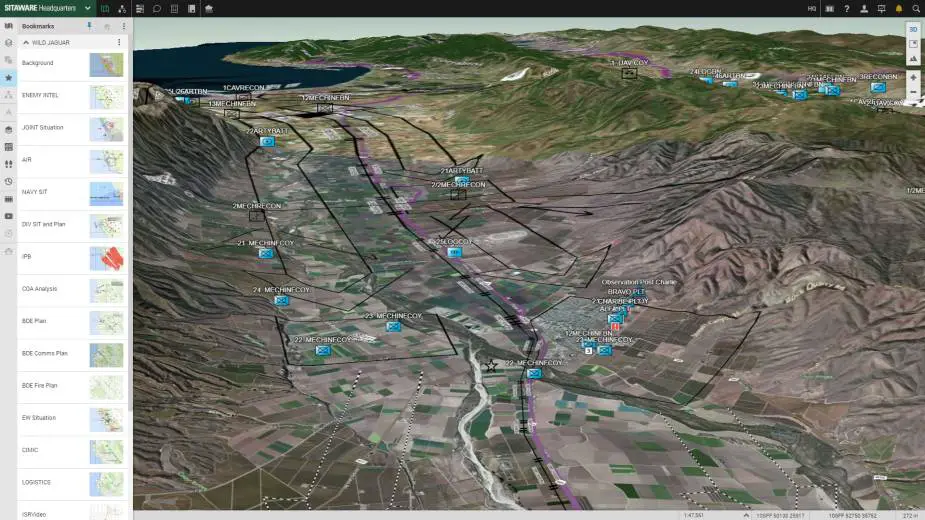Screen dimensions: 925x520
Task: Click the IPB bookmark thumbnail
Action: coord(106,258)
